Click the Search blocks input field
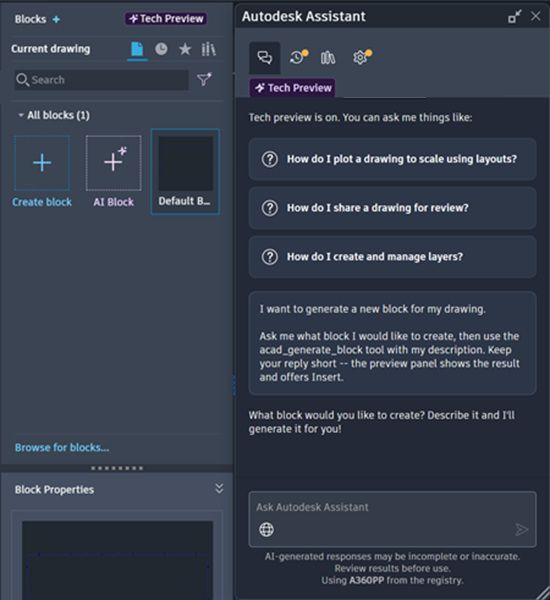 click(101, 80)
